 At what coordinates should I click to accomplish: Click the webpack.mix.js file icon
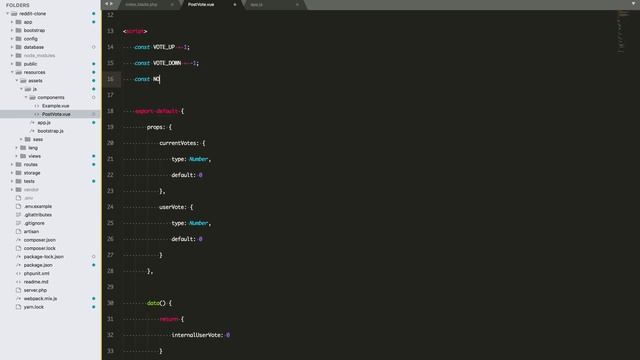pyautogui.click(x=18, y=298)
